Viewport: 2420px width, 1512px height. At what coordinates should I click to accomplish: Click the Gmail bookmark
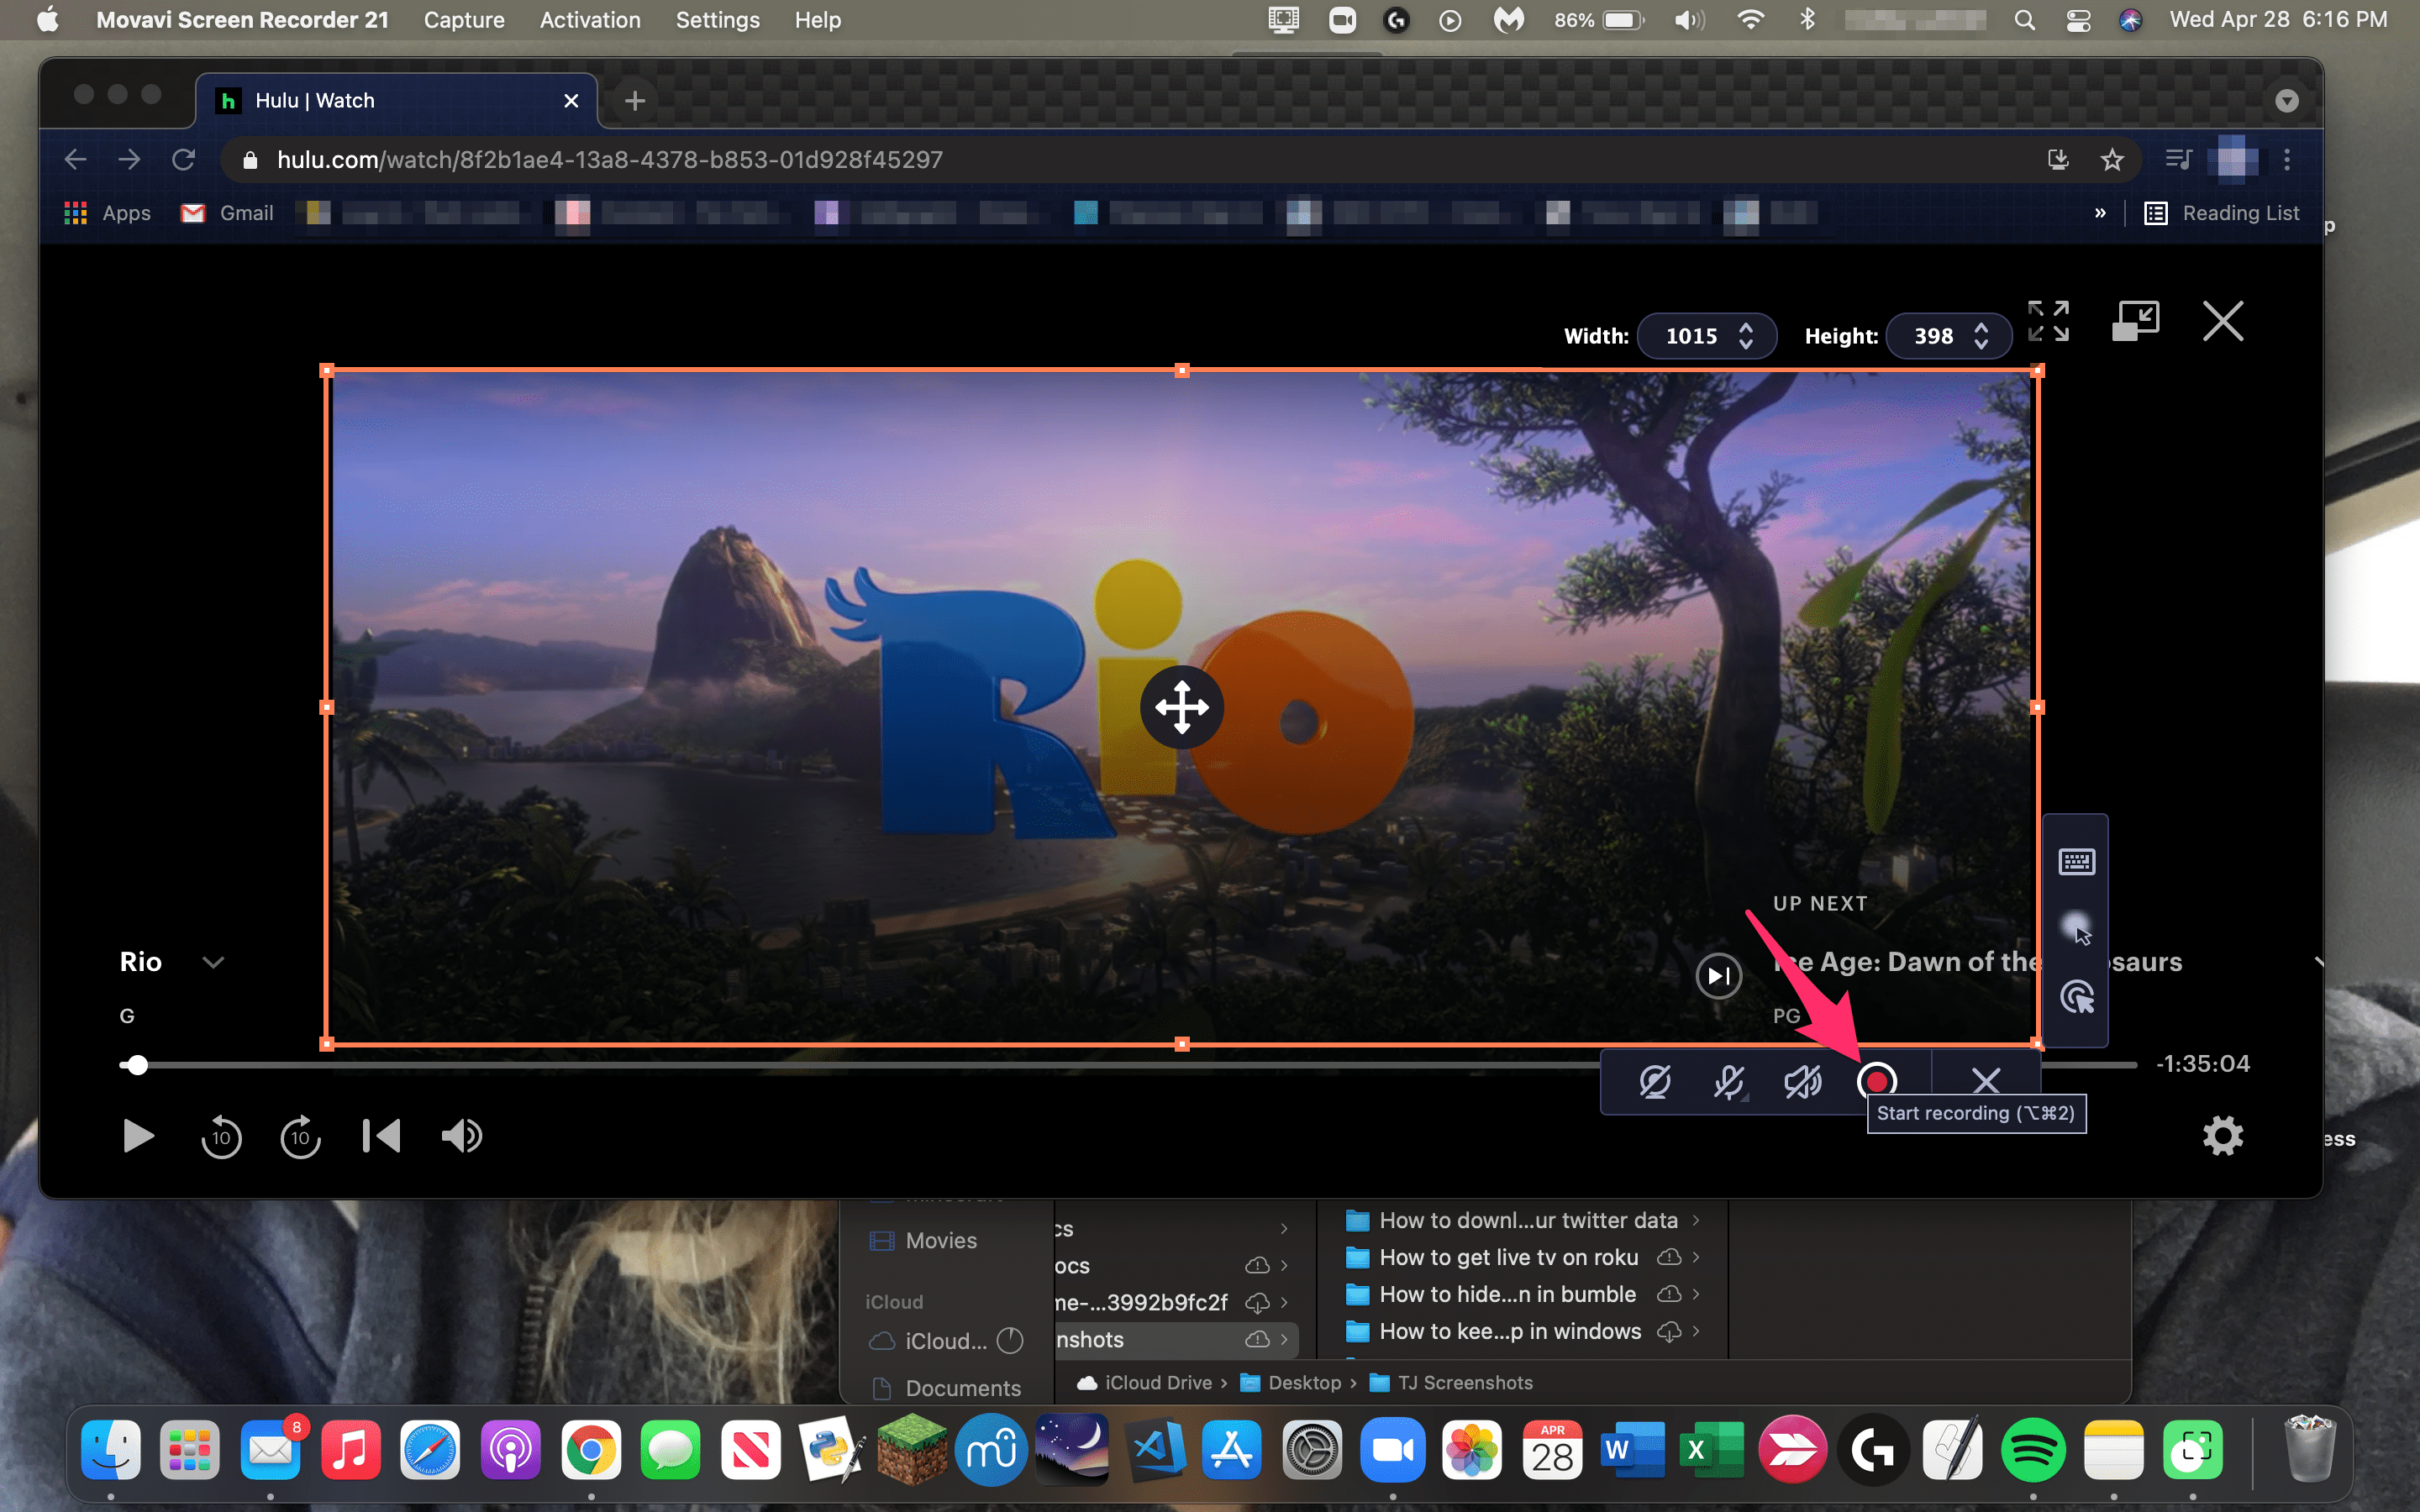click(x=228, y=213)
